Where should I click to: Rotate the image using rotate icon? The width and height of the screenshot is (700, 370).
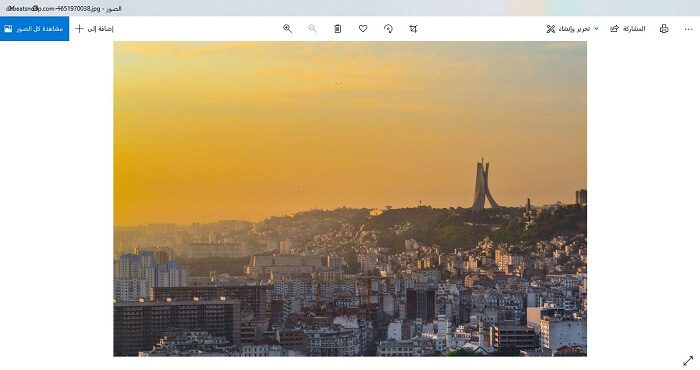[x=388, y=29]
